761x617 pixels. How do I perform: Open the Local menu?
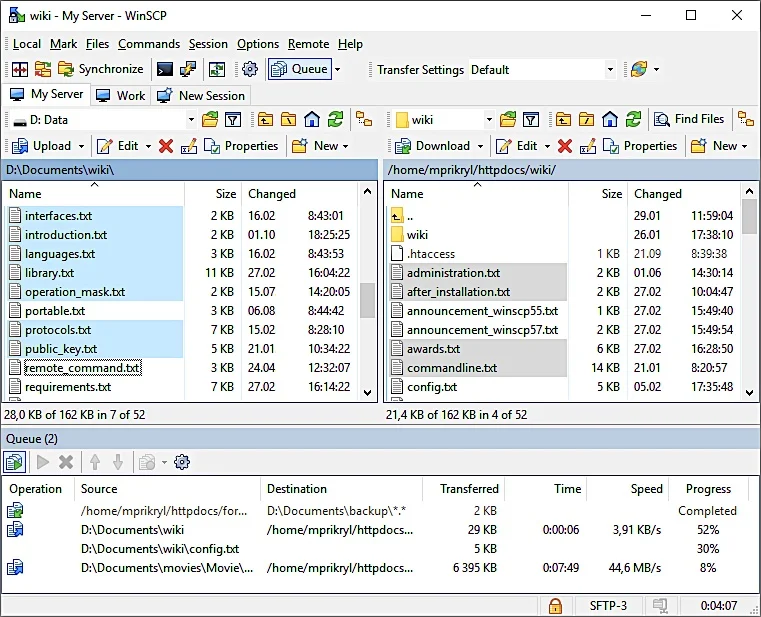[x=27, y=44]
